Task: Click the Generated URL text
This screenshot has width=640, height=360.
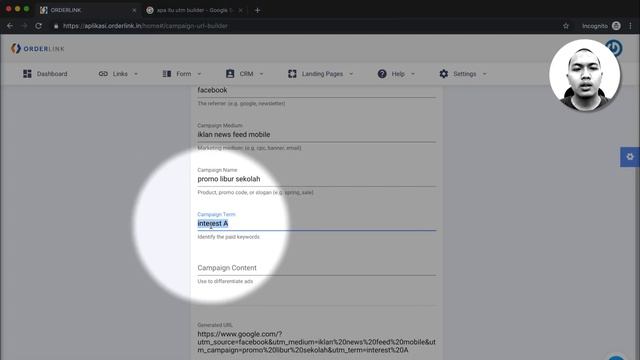Action: [x=316, y=342]
